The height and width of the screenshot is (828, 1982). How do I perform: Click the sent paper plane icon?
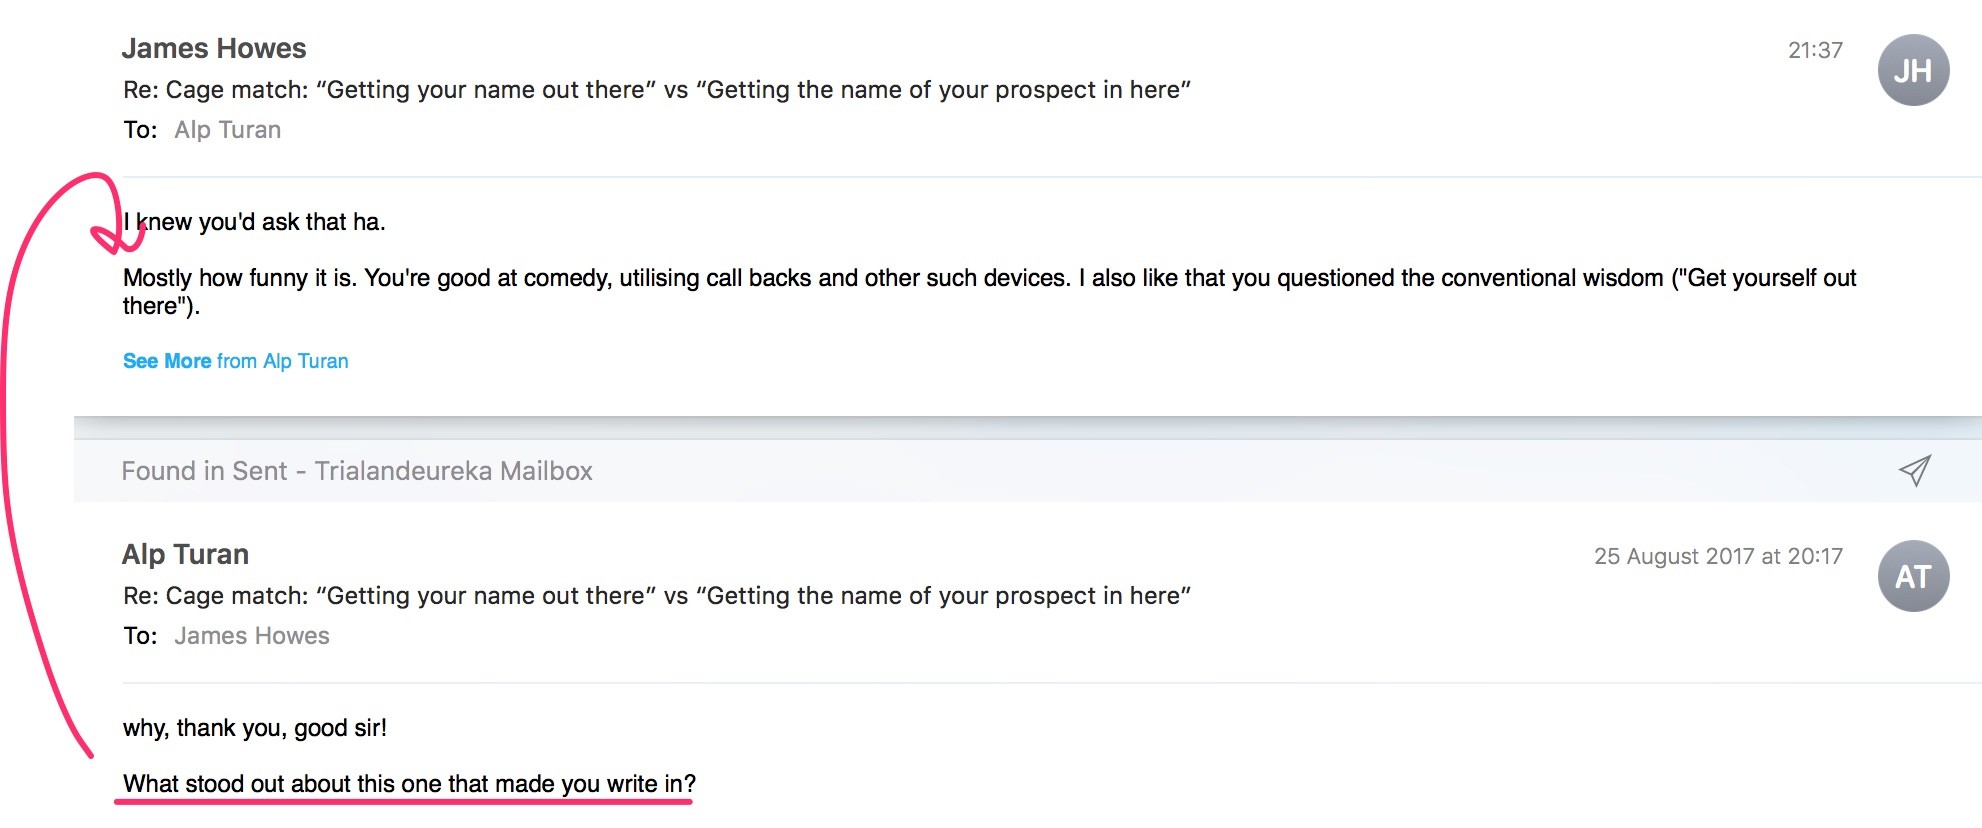1915,470
